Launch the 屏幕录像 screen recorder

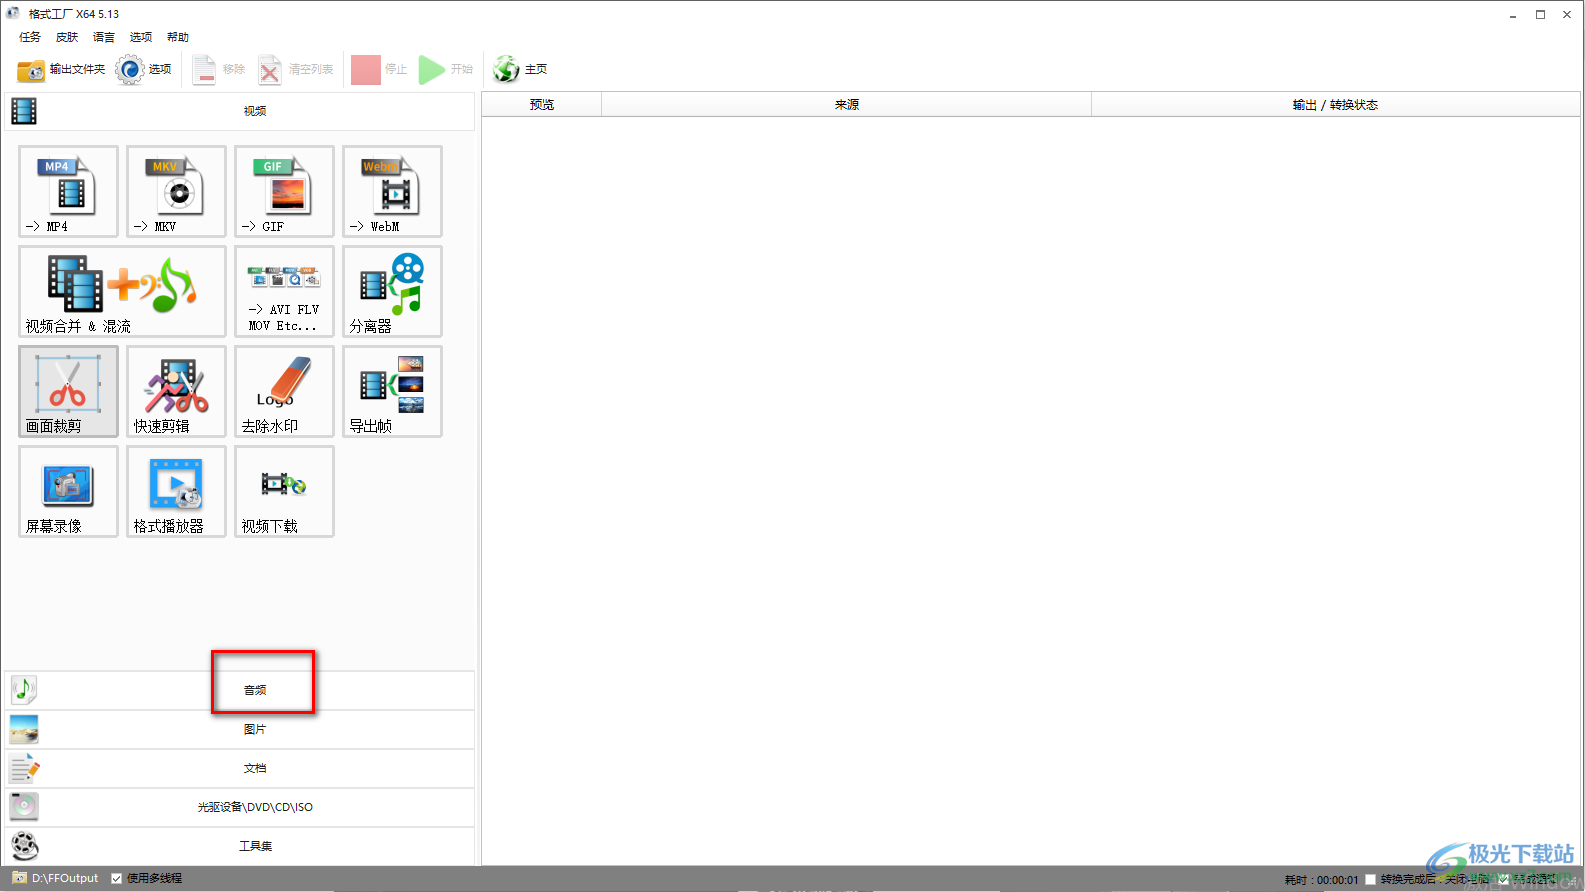pos(68,491)
